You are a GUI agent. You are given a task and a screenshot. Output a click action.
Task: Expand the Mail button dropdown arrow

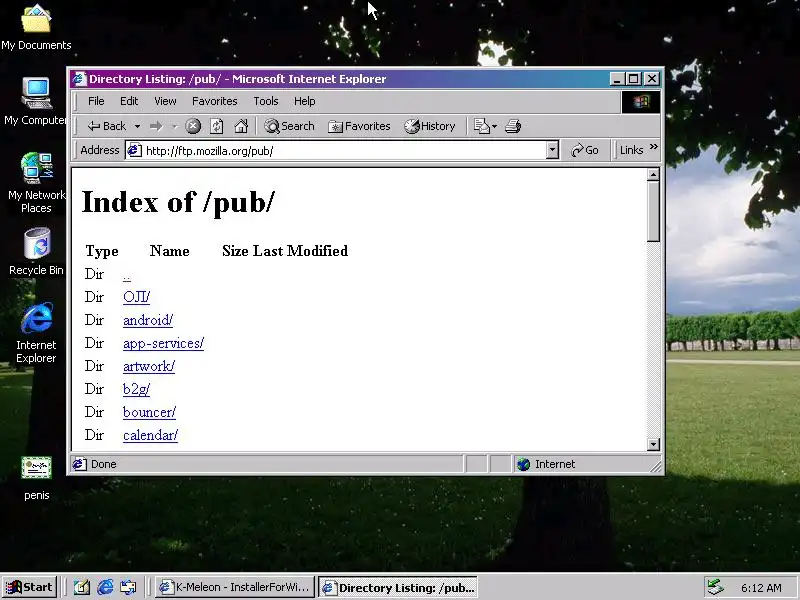click(x=494, y=126)
